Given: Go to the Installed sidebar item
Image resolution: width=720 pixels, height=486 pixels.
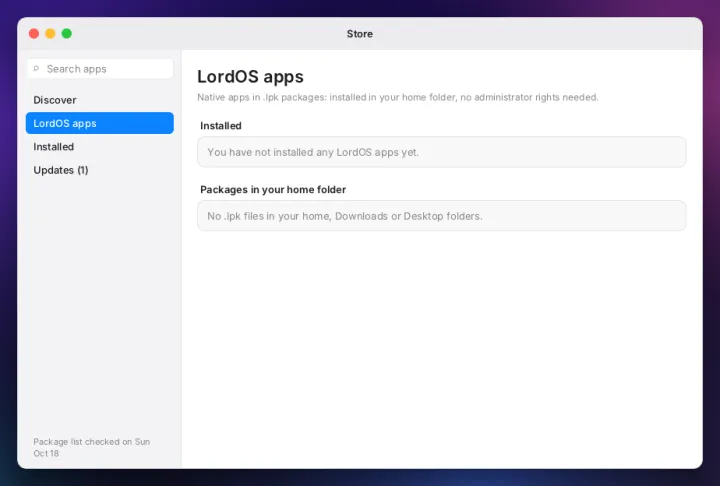Looking at the screenshot, I should pyautogui.click(x=100, y=147).
